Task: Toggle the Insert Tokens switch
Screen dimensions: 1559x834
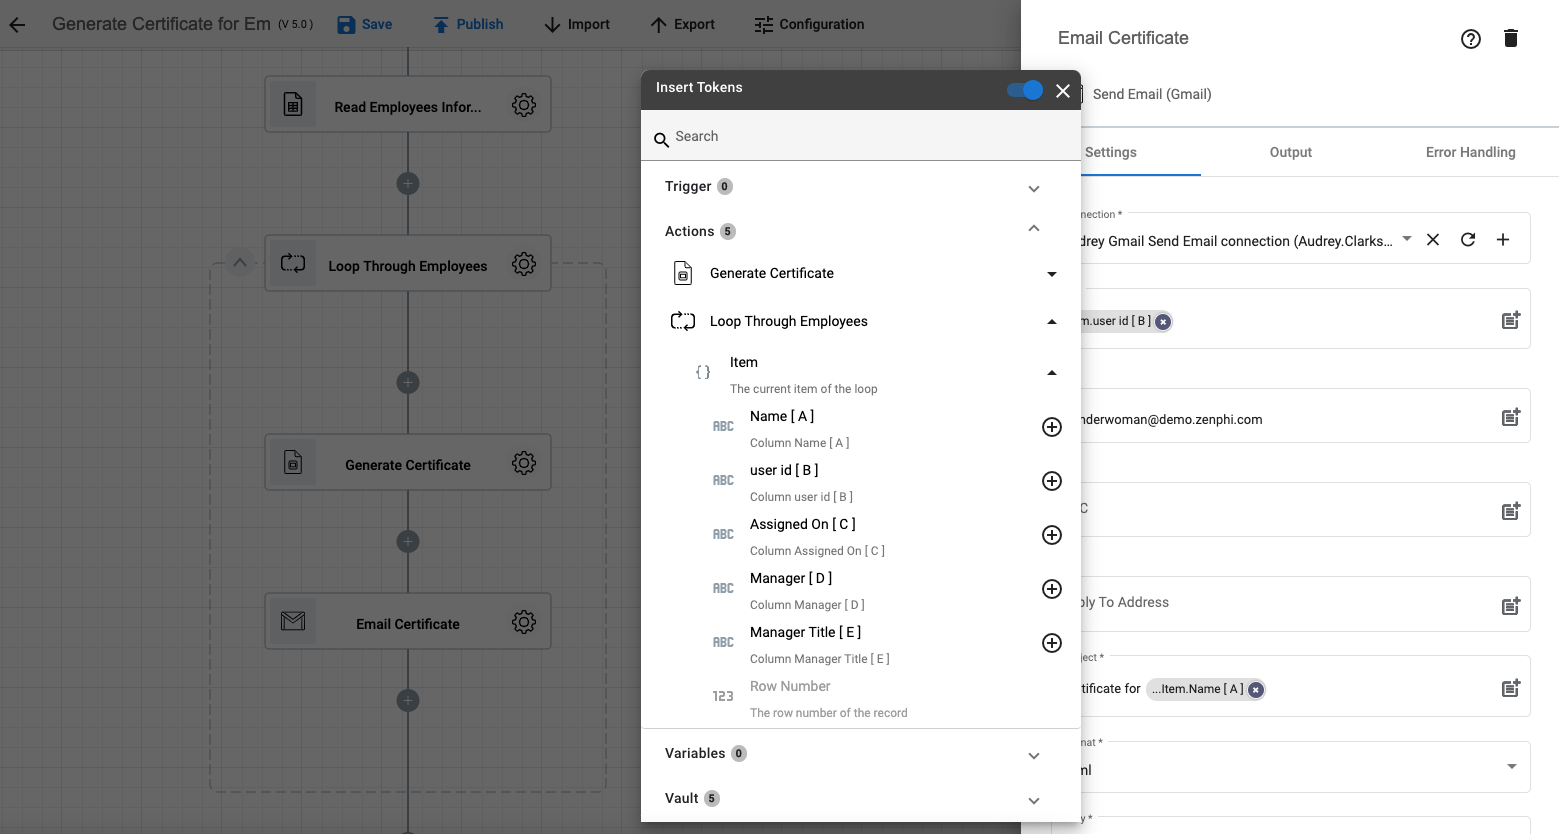Action: 1025,90
